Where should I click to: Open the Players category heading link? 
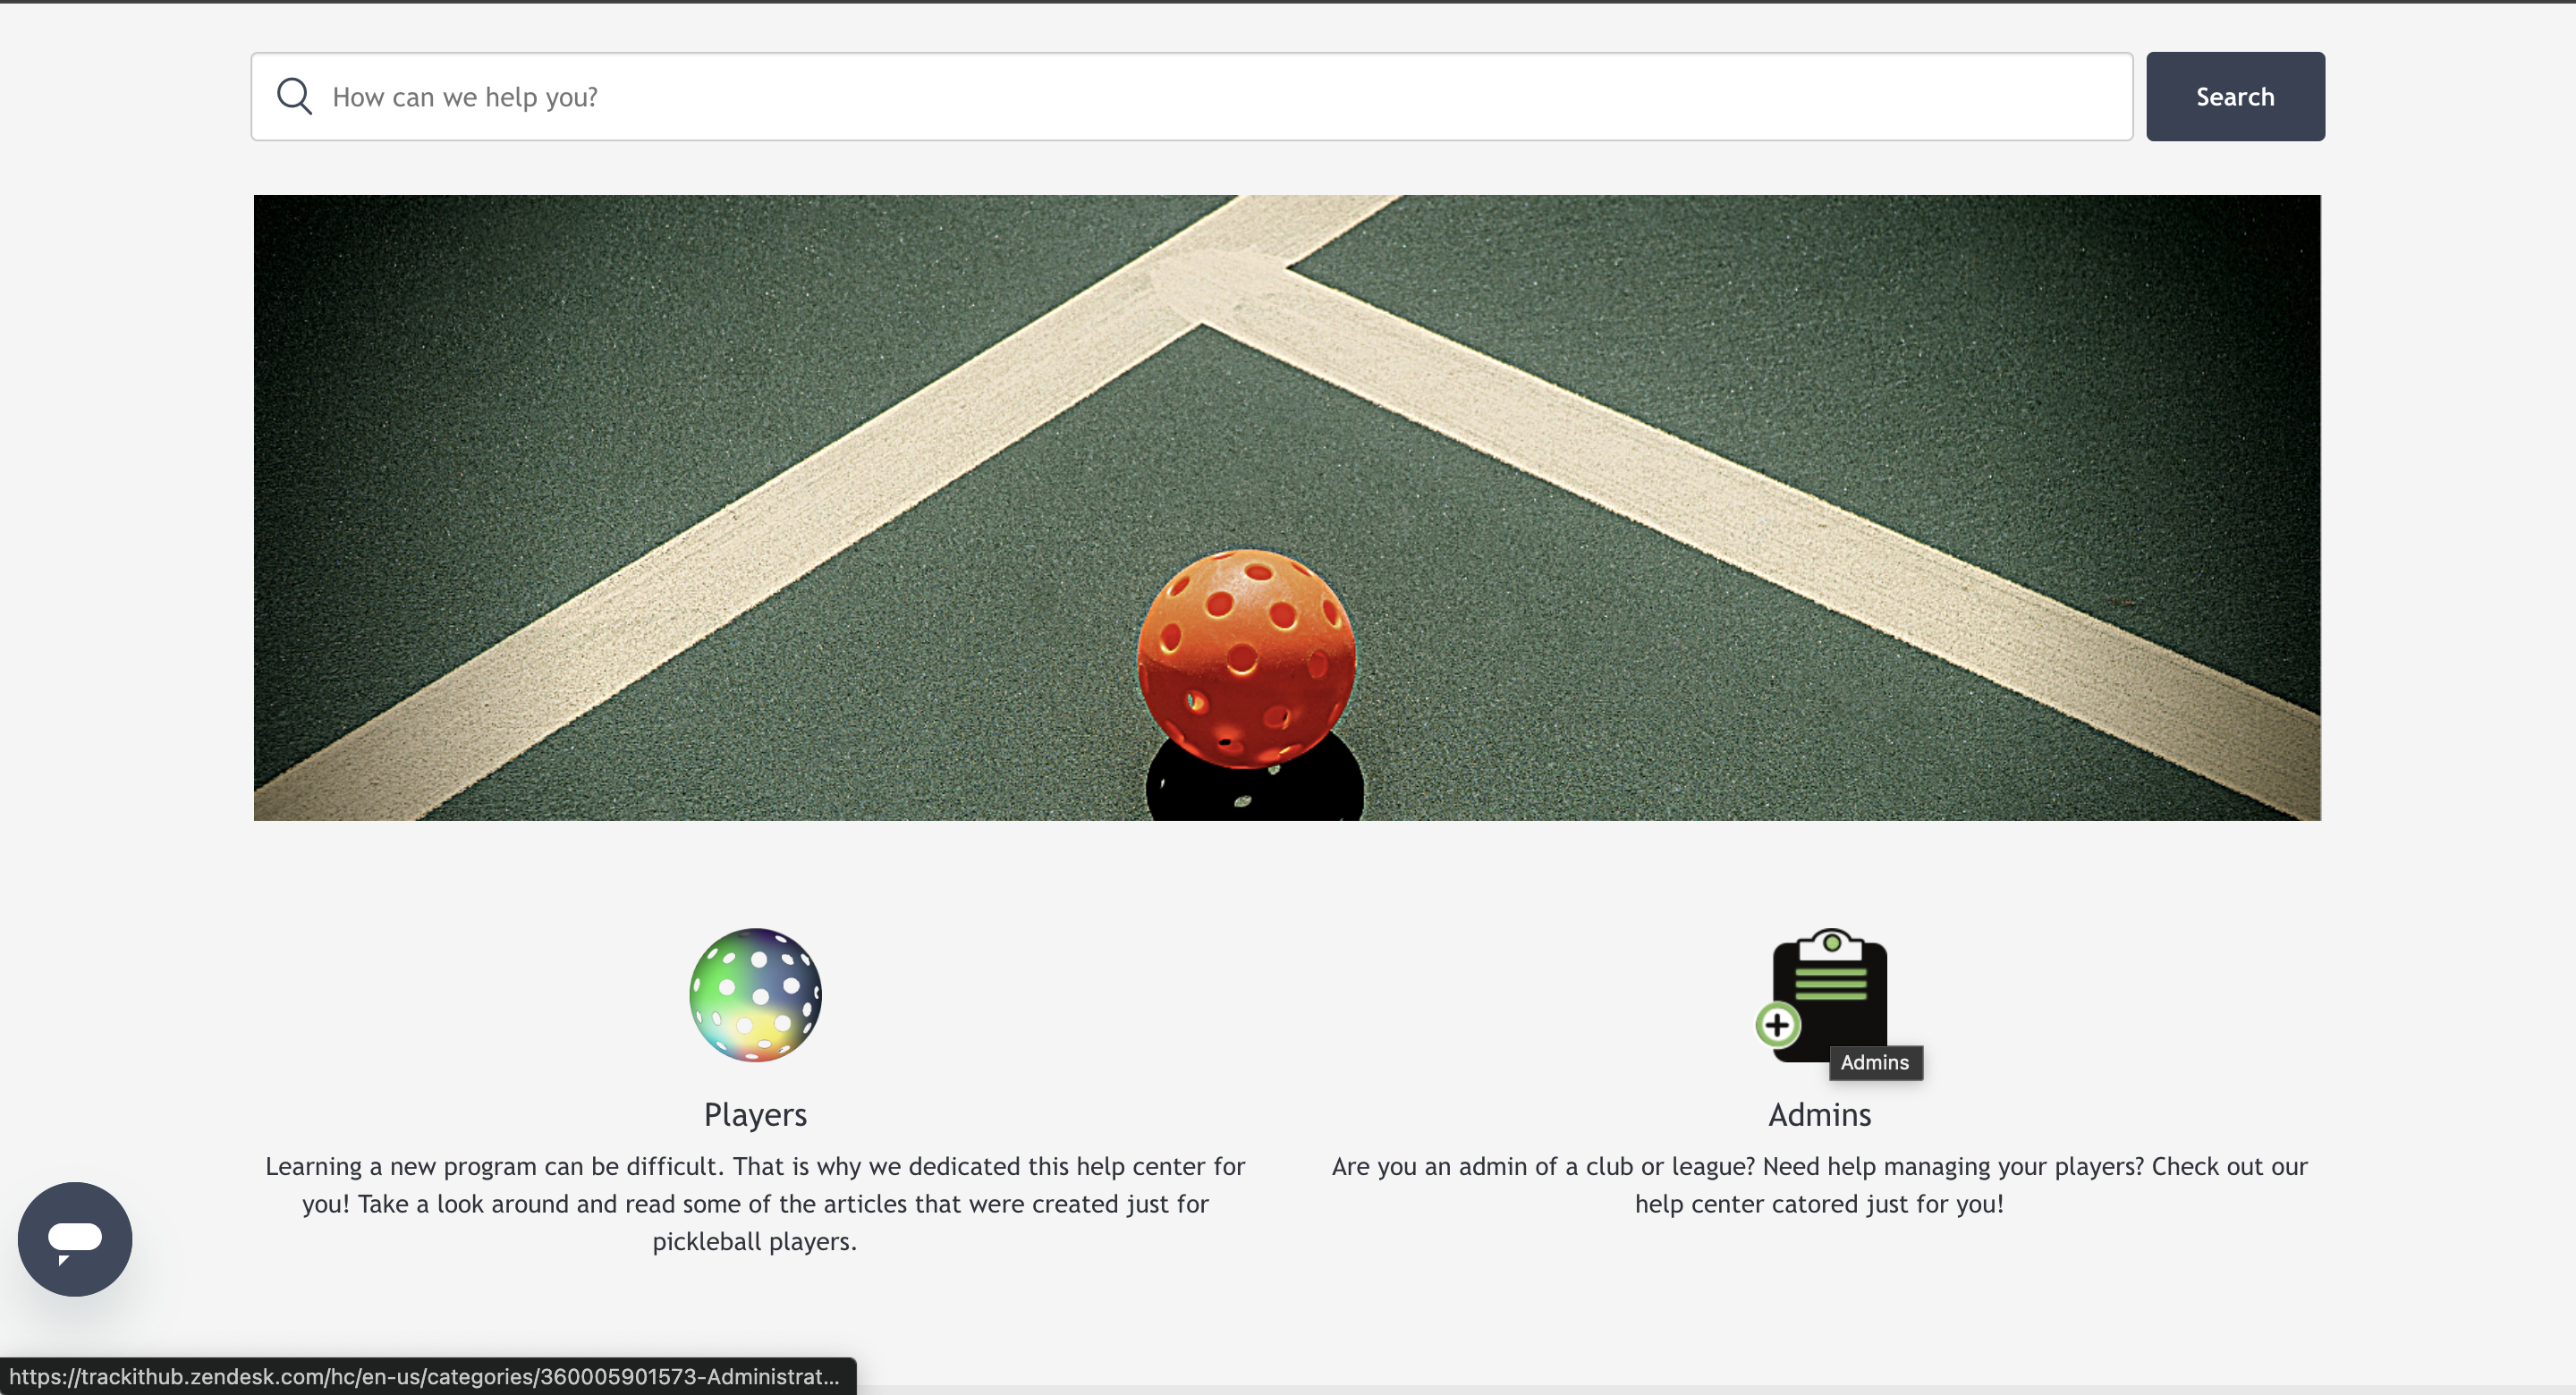pyautogui.click(x=755, y=1114)
